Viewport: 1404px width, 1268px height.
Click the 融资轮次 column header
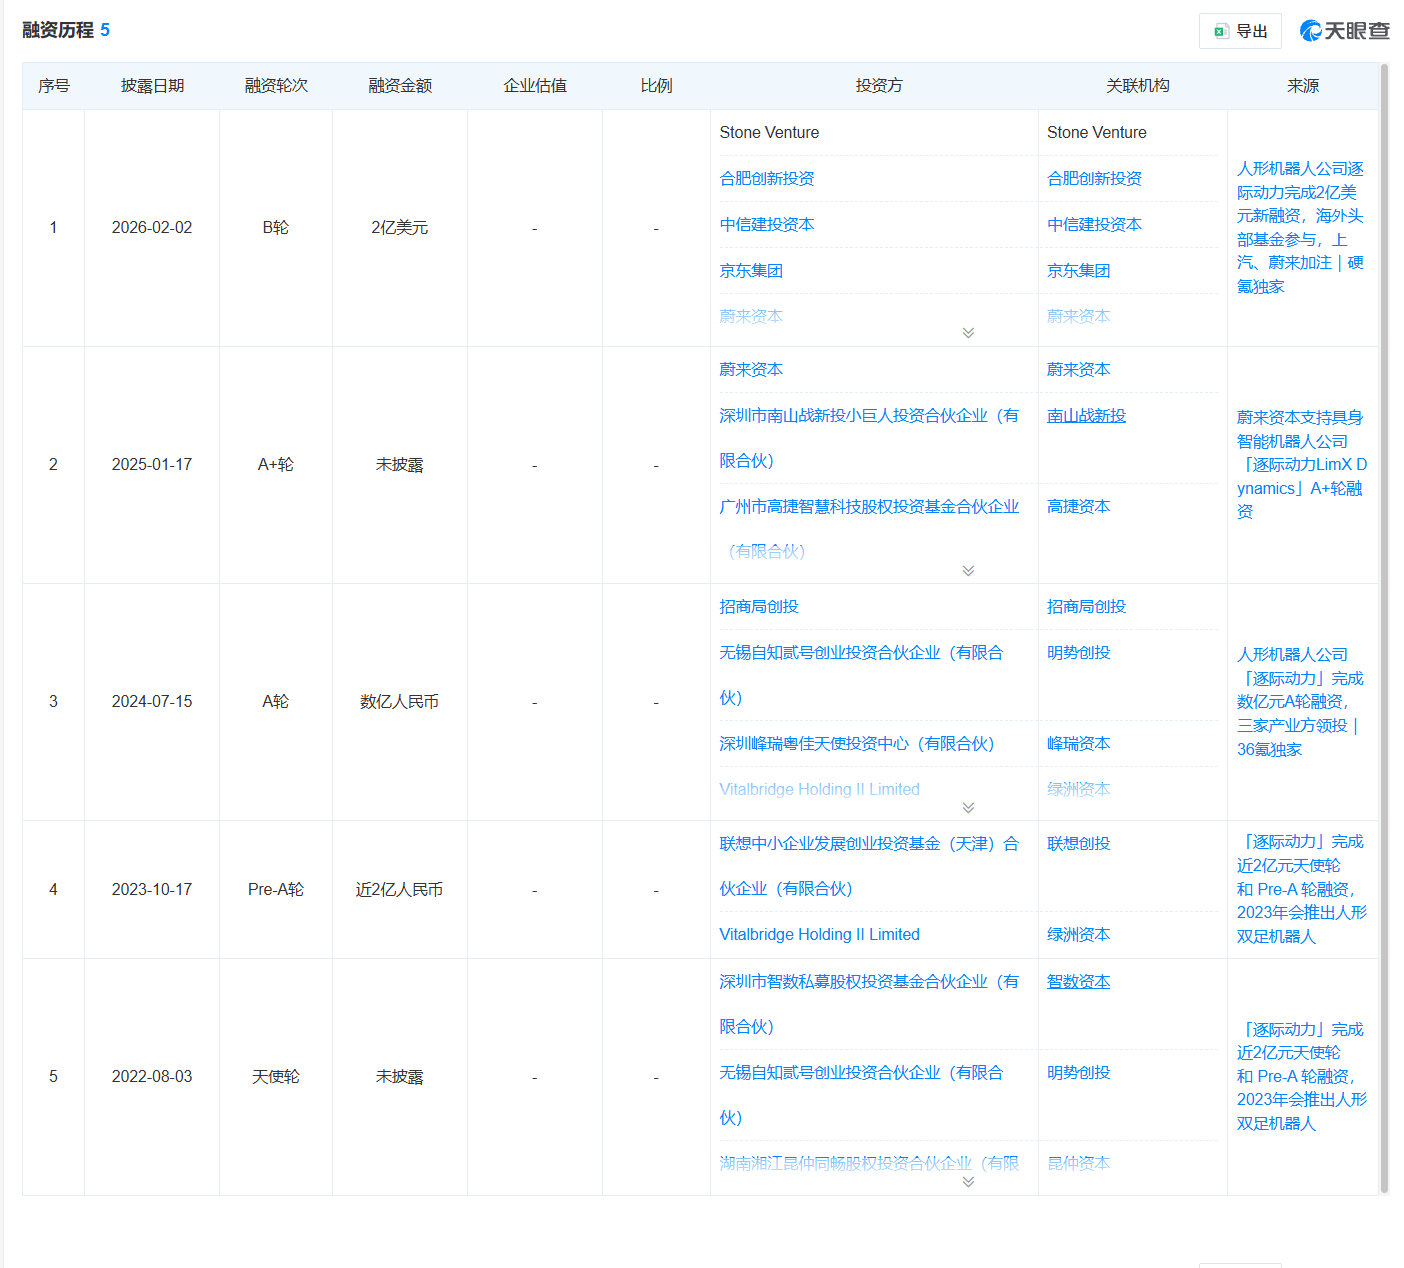coord(276,86)
